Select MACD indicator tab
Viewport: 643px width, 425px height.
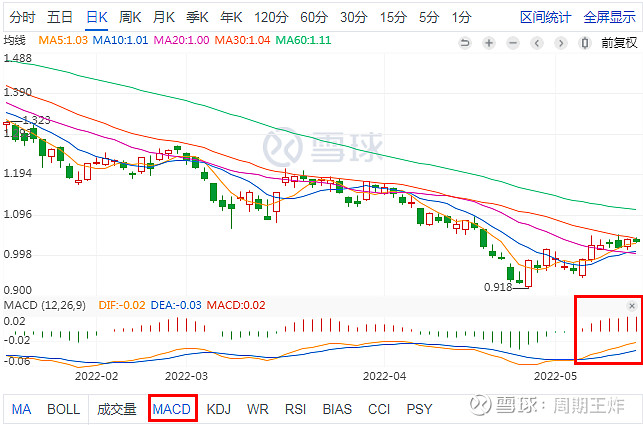click(x=172, y=409)
